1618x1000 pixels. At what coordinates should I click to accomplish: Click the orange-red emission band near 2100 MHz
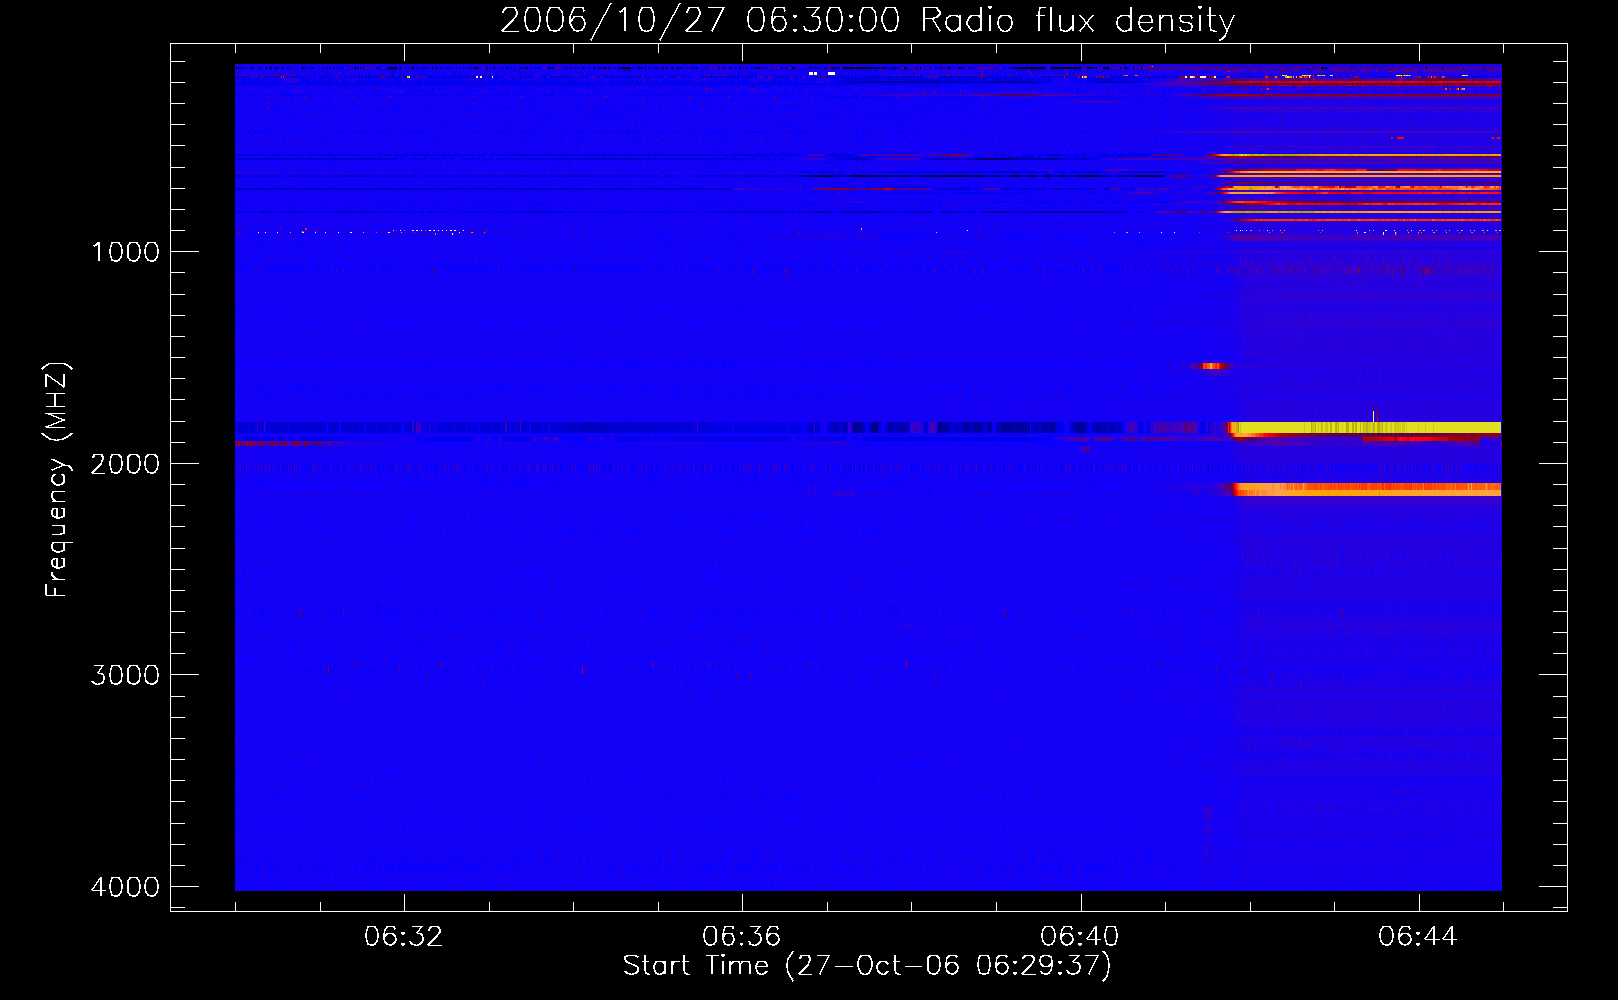click(x=1367, y=489)
